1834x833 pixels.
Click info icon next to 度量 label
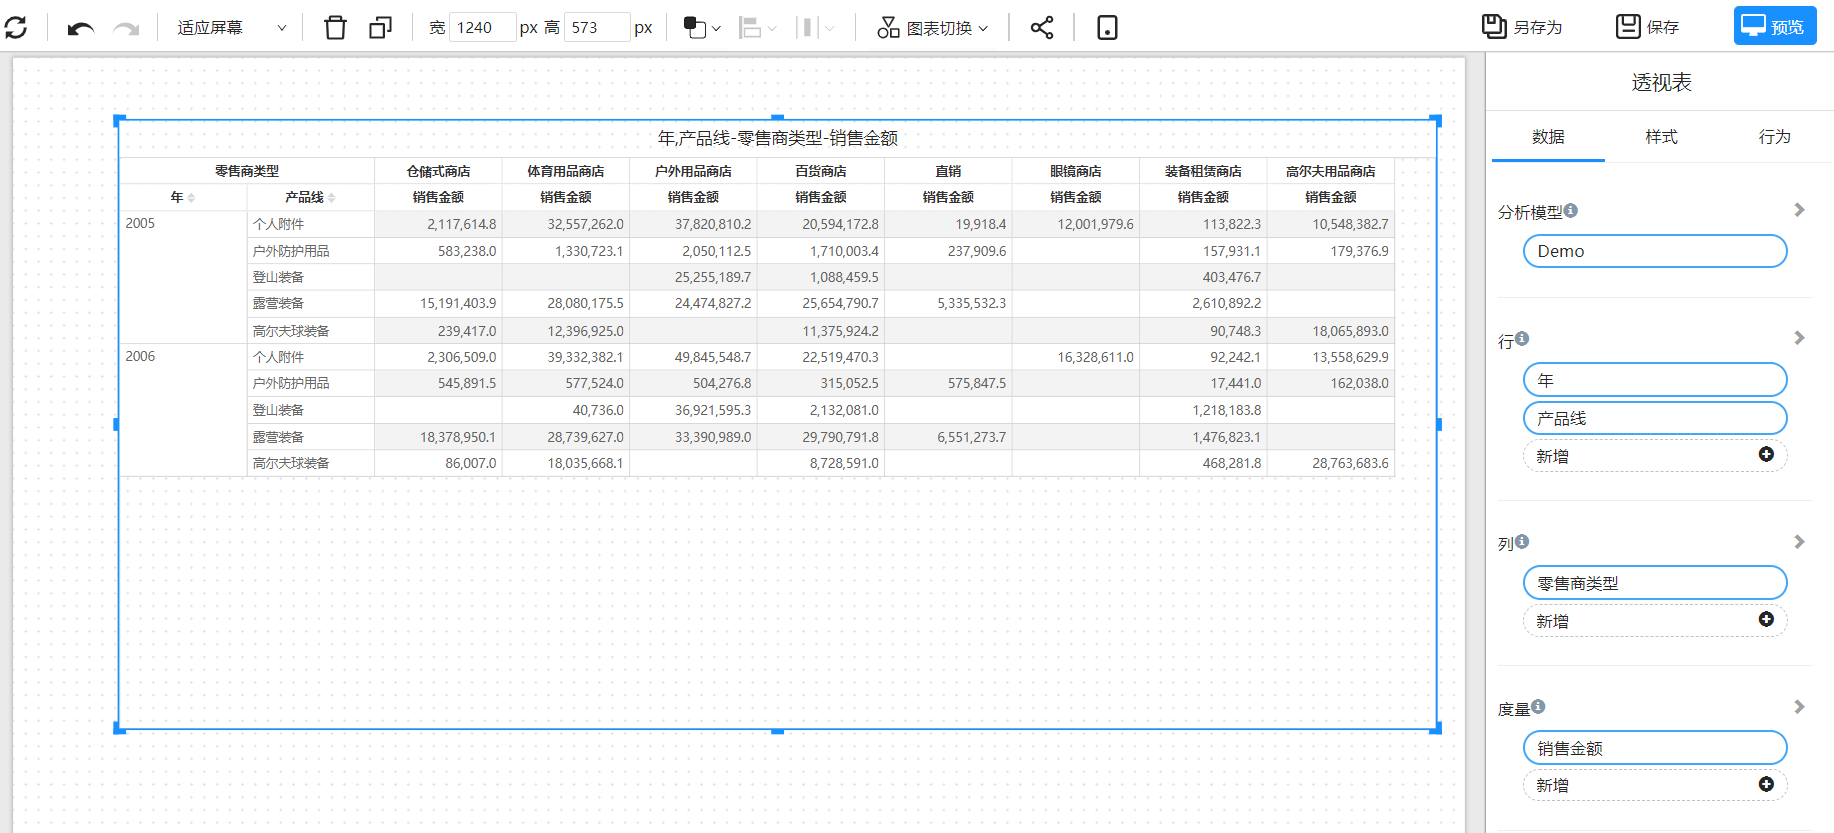(1538, 706)
